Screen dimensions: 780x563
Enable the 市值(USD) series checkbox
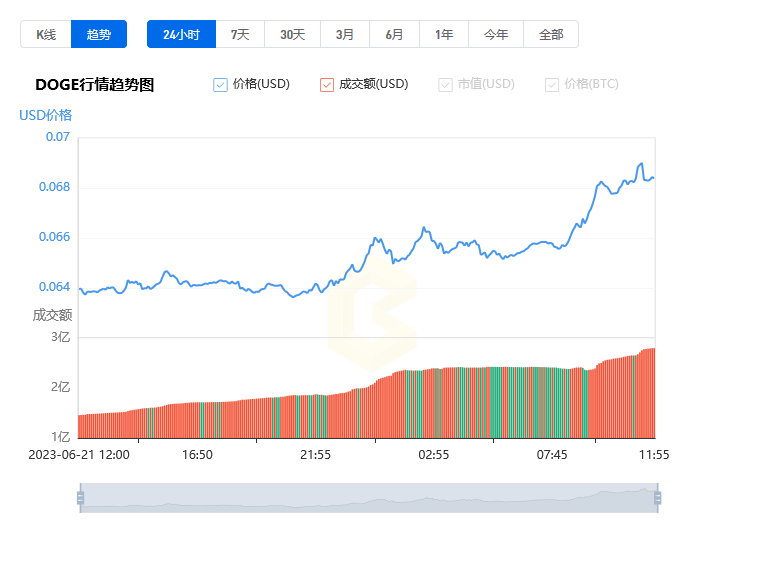445,85
